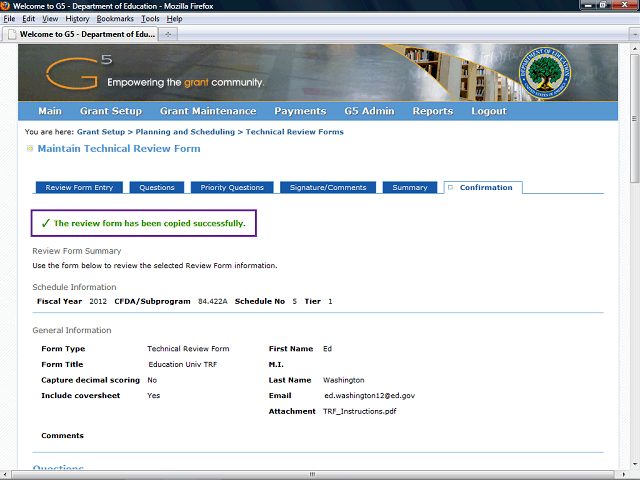Open Payments navigation item
Viewport: 640px width, 480px height.
(x=300, y=111)
